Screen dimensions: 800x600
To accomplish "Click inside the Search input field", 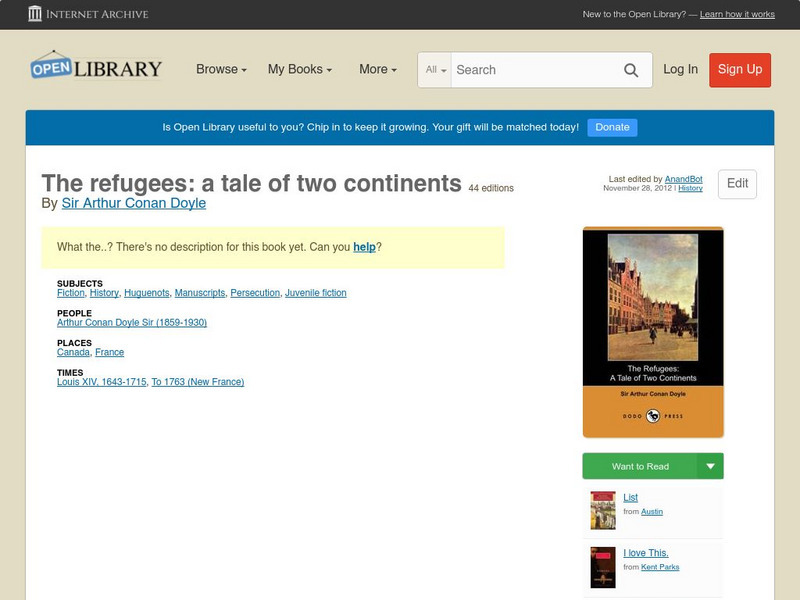I will coord(530,70).
